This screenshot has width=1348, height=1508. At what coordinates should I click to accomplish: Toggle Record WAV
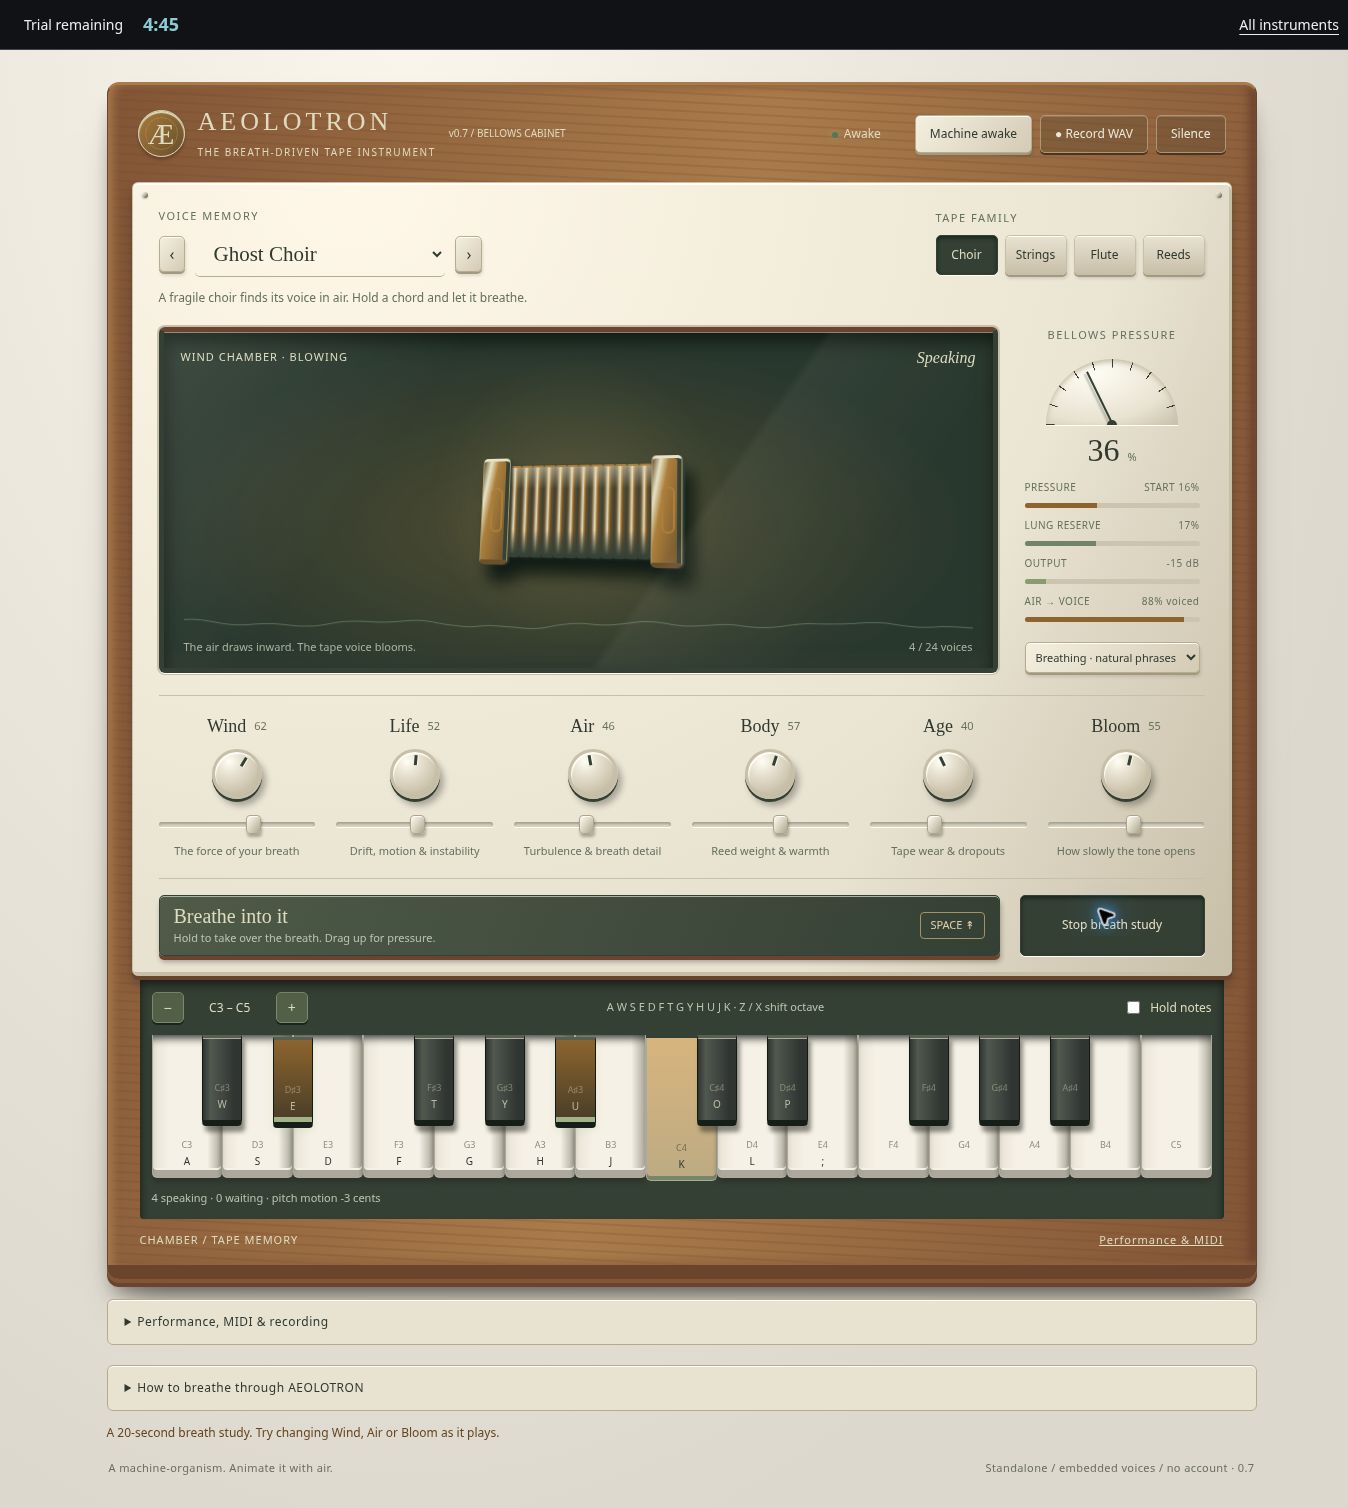(x=1094, y=134)
